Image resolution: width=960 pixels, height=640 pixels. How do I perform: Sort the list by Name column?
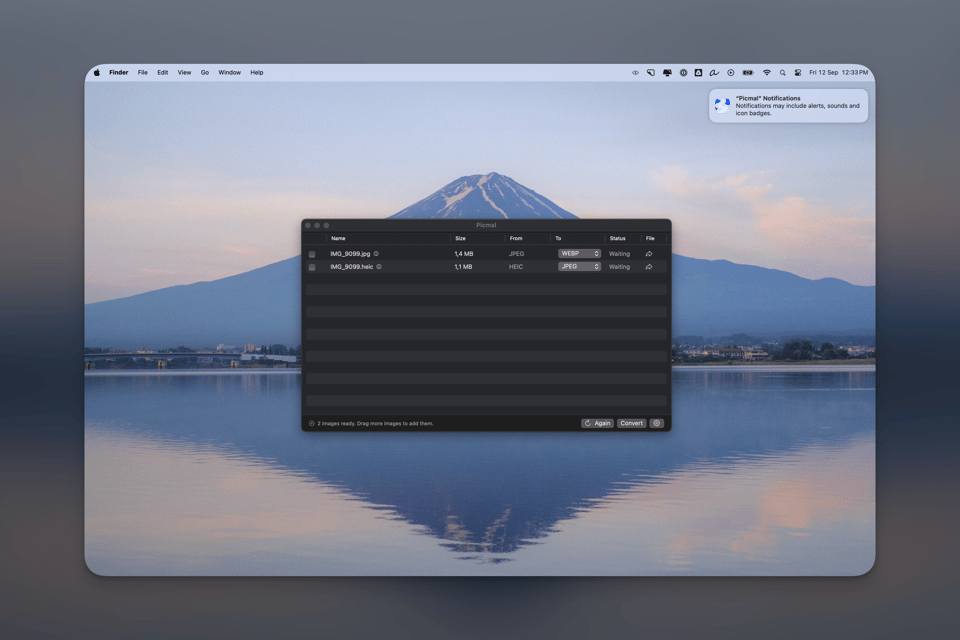[x=338, y=238]
